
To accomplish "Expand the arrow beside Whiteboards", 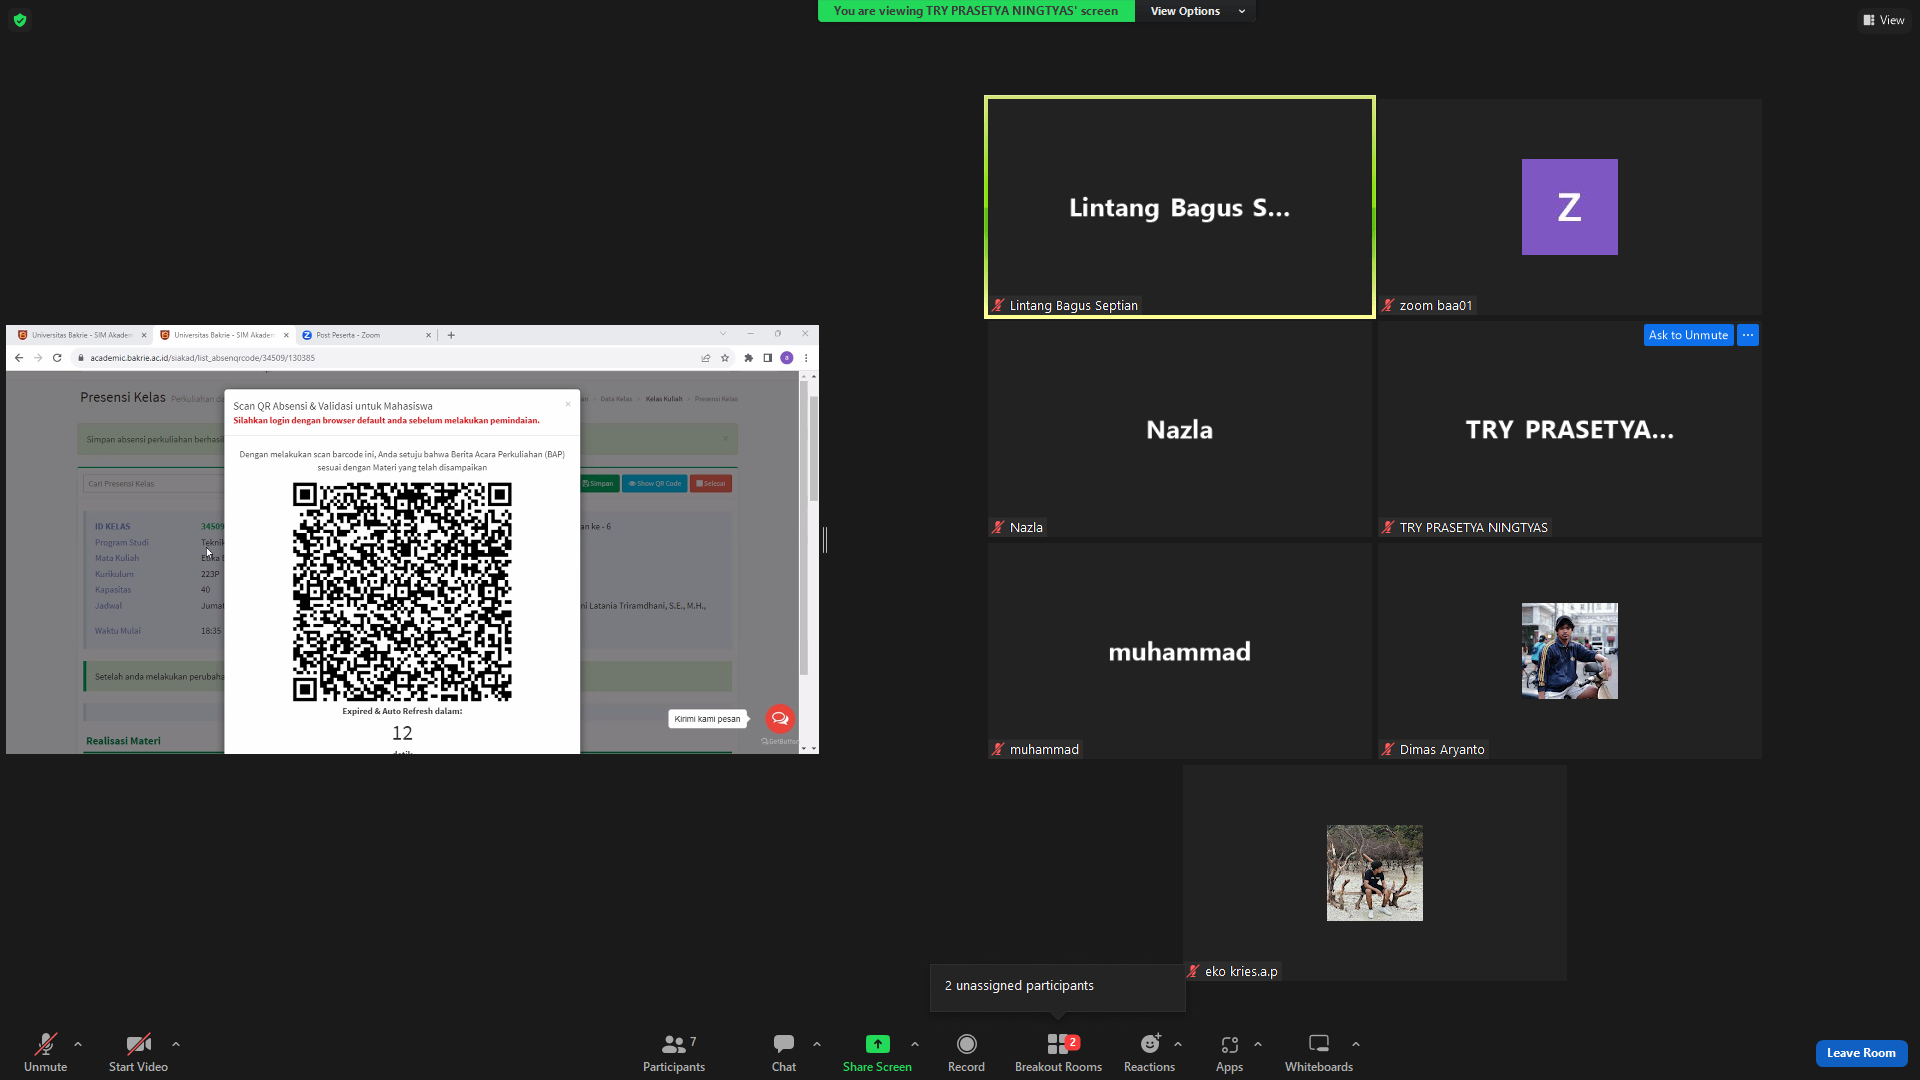I will 1356,1044.
